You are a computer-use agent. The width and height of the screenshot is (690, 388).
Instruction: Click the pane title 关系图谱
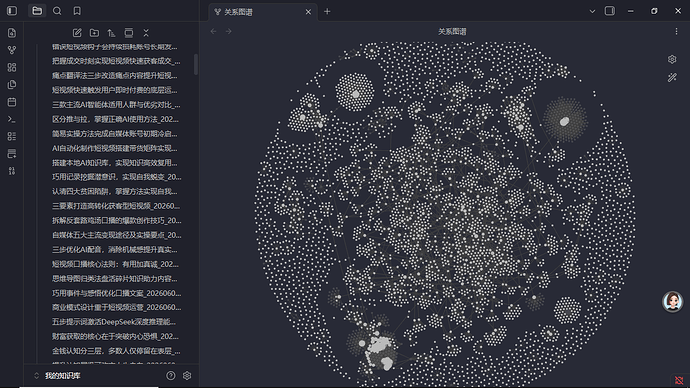pyautogui.click(x=452, y=32)
